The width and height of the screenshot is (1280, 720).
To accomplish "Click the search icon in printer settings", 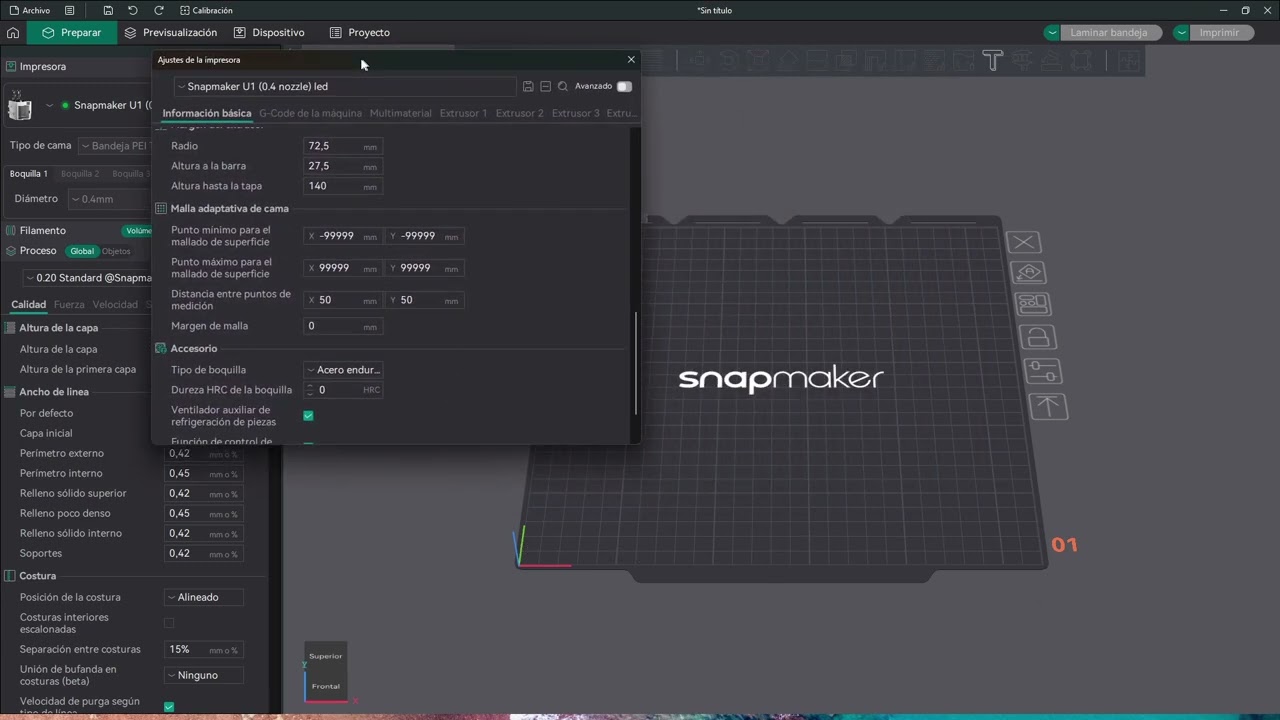I will click(x=563, y=87).
